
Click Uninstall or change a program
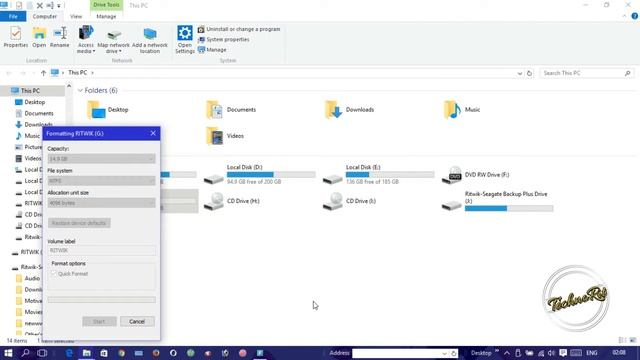pyautogui.click(x=239, y=29)
